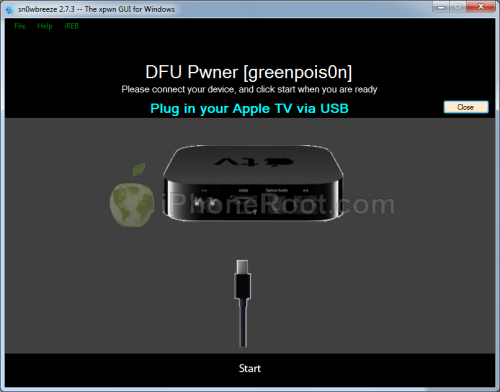Open the File menu
Image resolution: width=500 pixels, height=392 pixels.
(20, 26)
